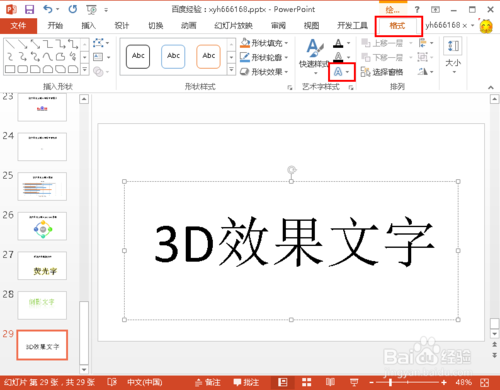The width and height of the screenshot is (500, 390).
Task: Open the 快速样式 WordArt gallery
Action: tap(314, 56)
